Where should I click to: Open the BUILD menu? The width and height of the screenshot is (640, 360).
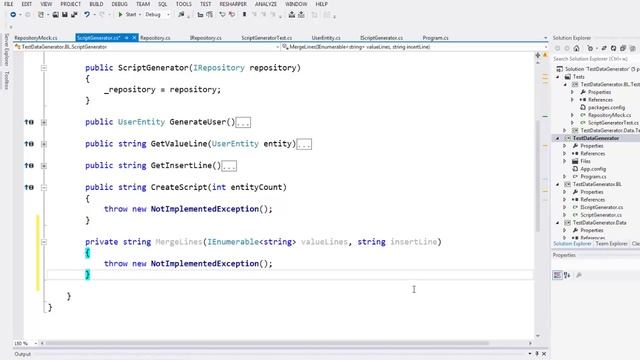coord(96,4)
